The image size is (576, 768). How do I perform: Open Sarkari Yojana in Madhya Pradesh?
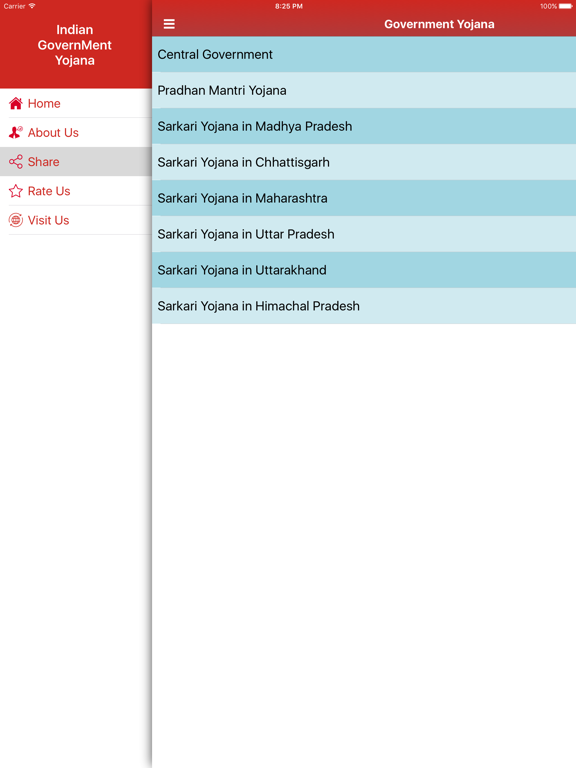point(364,126)
